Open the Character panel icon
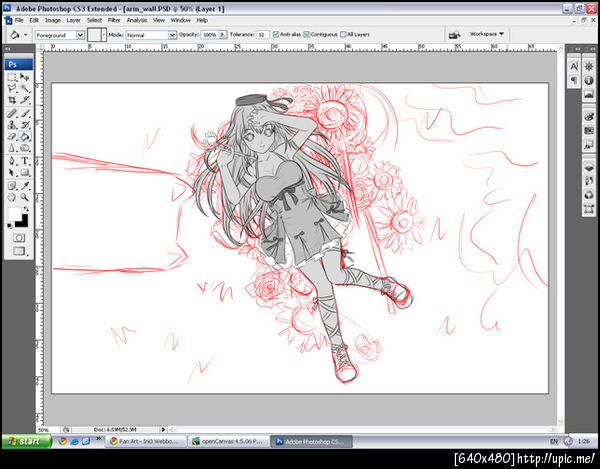Screen dimensions: 600x469 tap(574, 67)
